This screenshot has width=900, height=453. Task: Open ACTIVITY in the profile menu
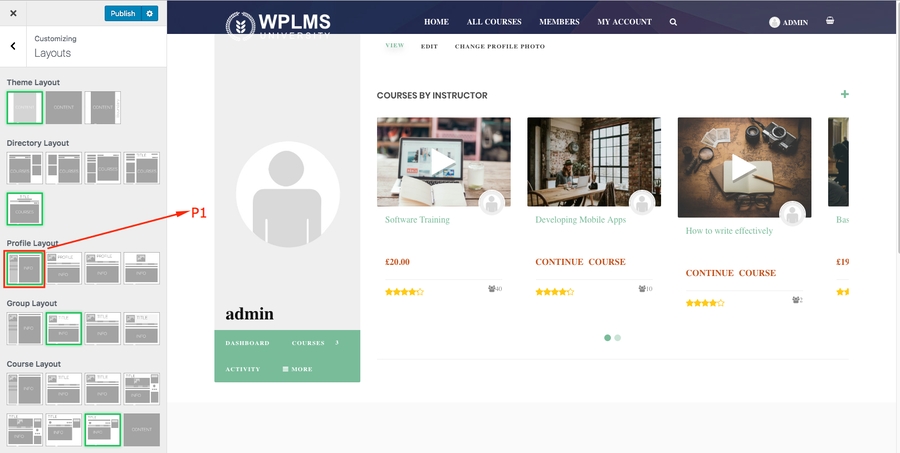(x=243, y=369)
